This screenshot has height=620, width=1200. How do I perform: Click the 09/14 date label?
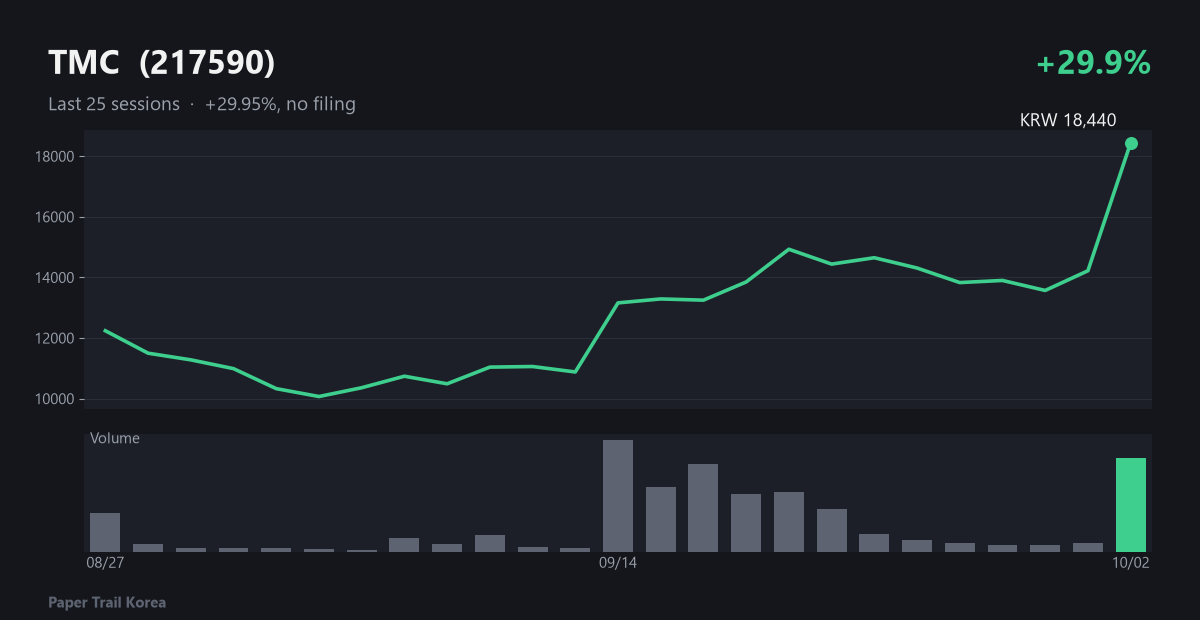(618, 563)
